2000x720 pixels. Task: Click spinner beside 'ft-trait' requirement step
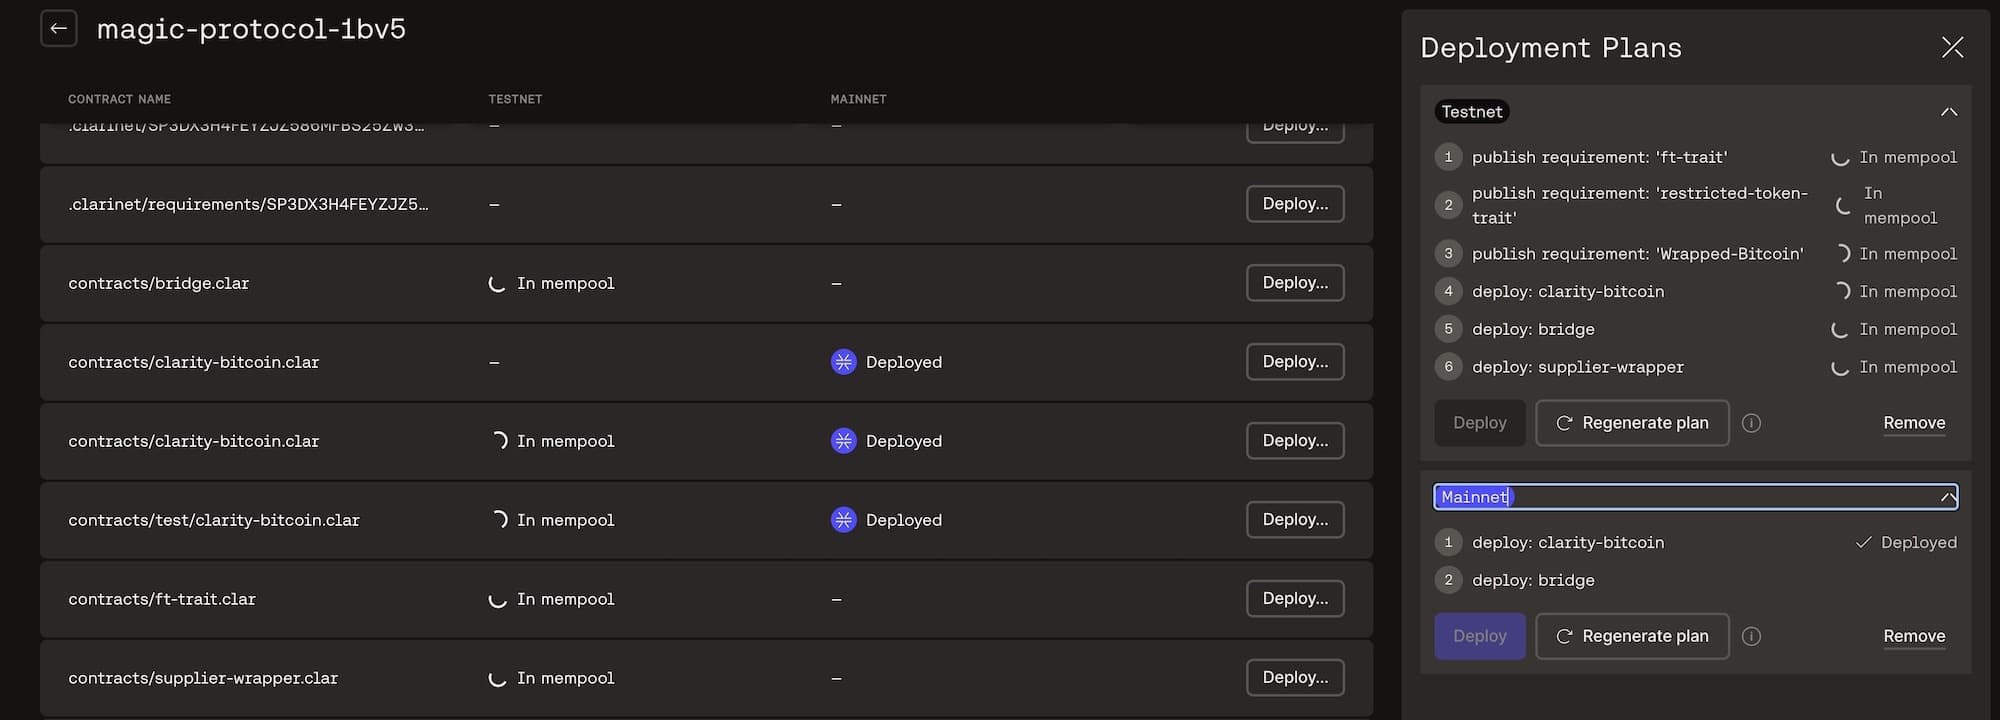[1840, 158]
